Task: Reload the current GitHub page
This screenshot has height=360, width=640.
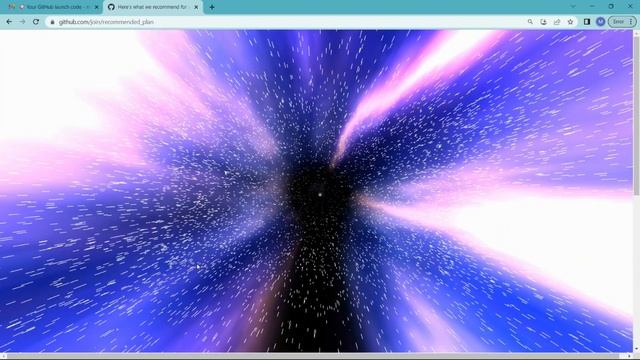Action: [x=36, y=22]
